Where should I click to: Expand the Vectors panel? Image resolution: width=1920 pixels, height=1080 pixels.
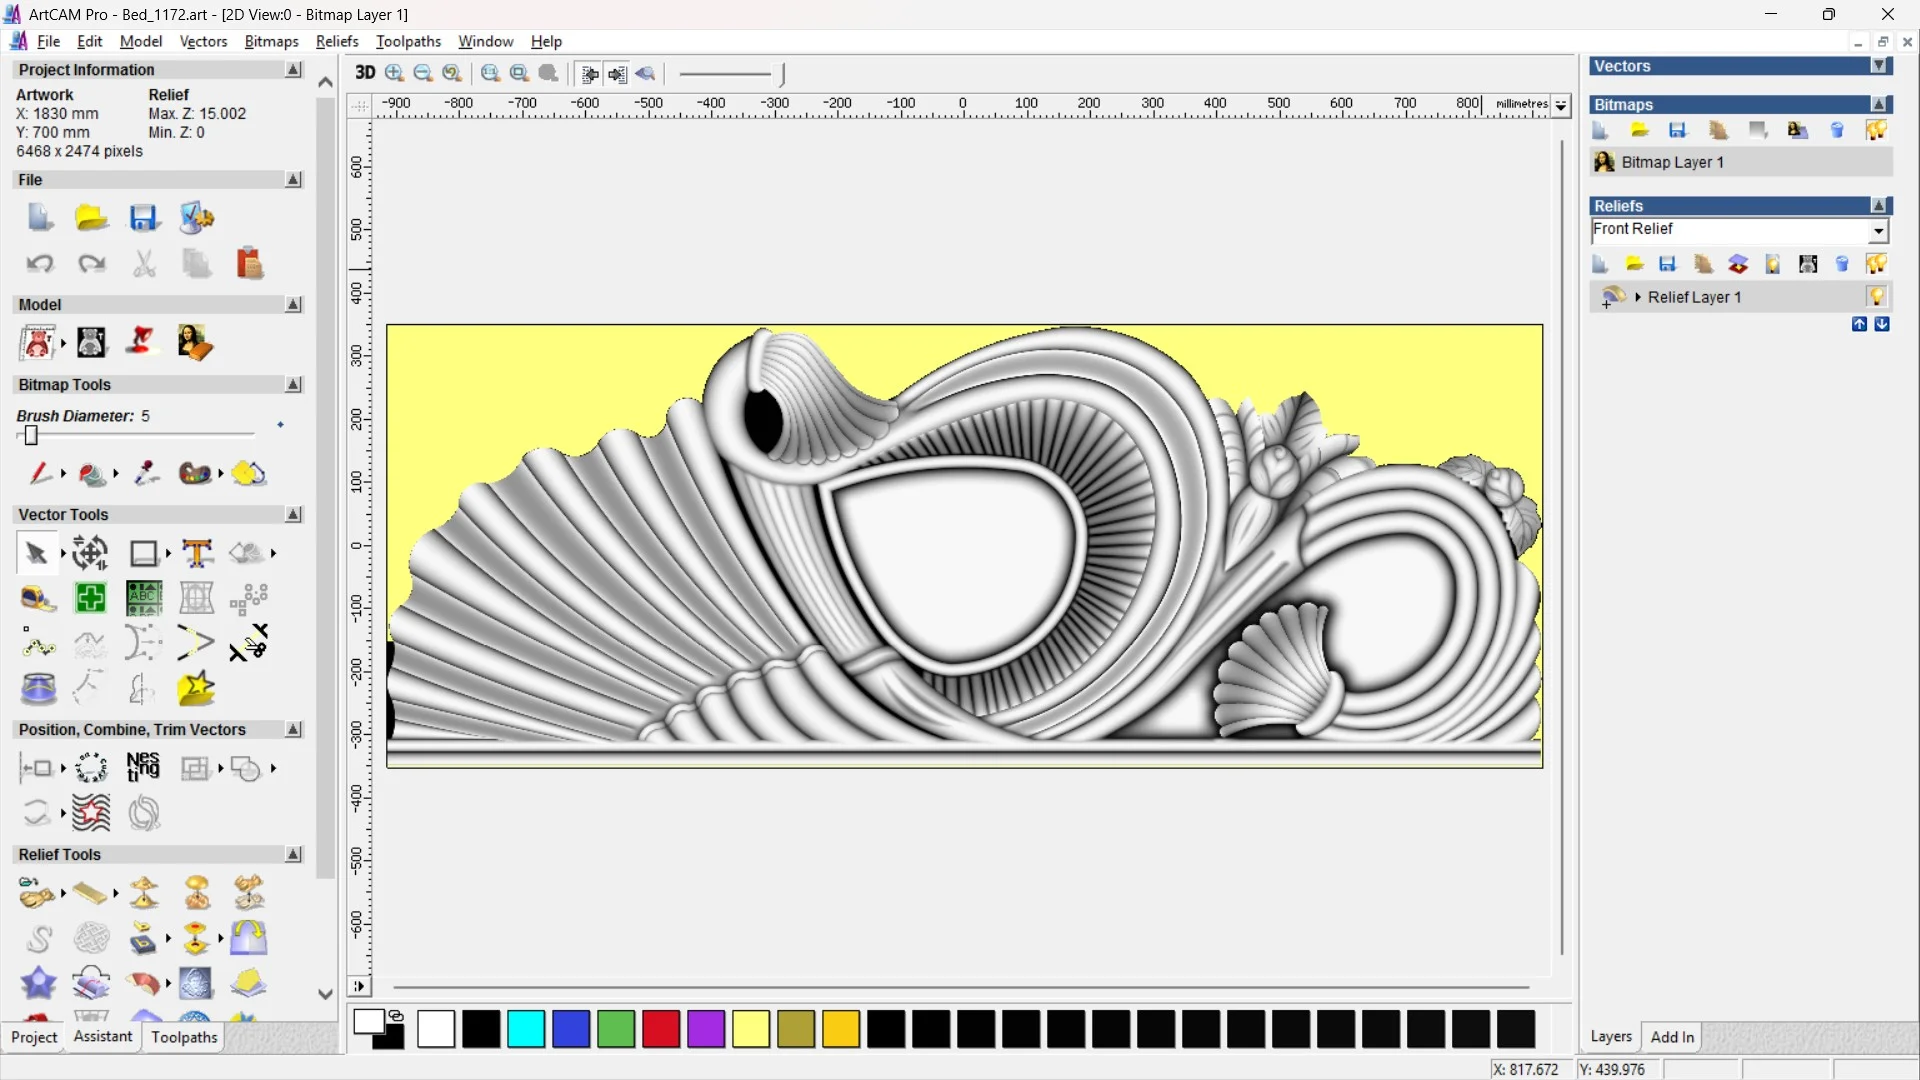coord(1879,66)
